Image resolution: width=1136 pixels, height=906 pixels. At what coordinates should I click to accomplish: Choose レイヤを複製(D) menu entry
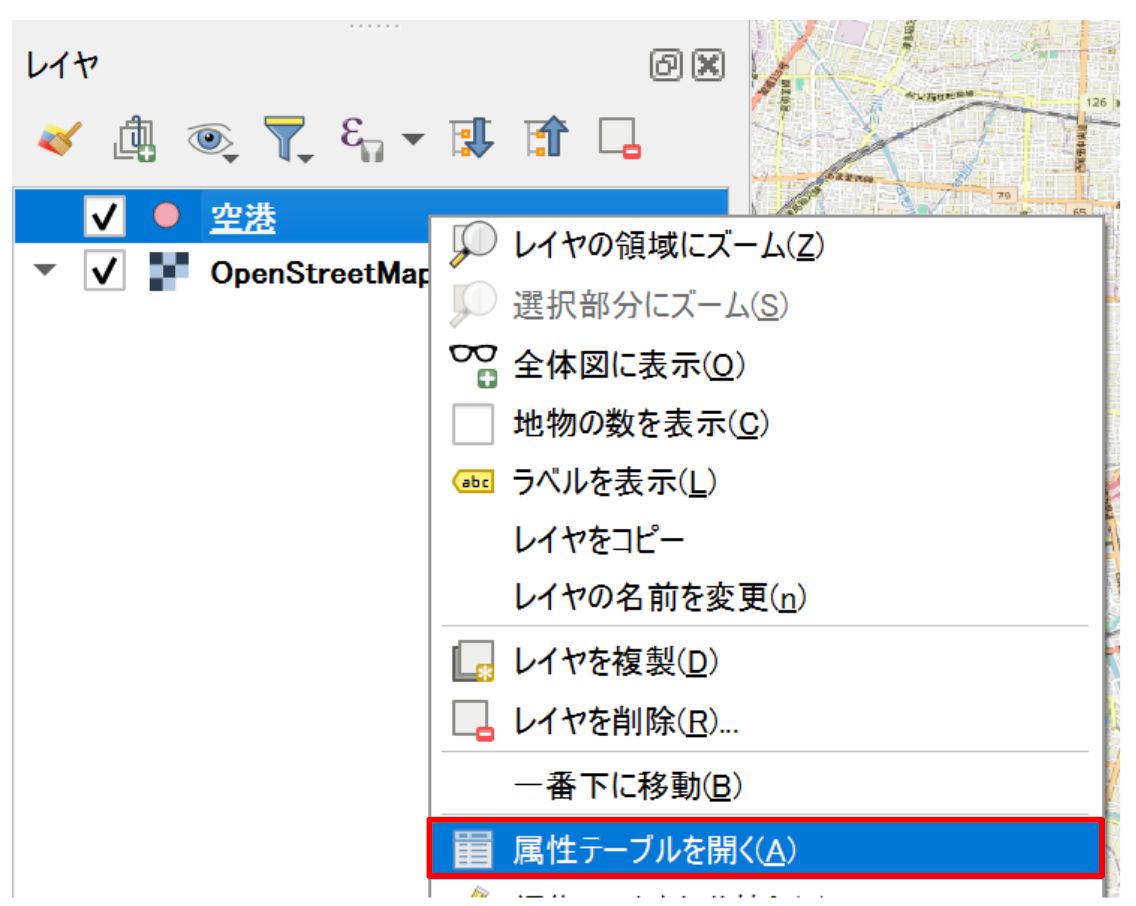click(x=767, y=661)
